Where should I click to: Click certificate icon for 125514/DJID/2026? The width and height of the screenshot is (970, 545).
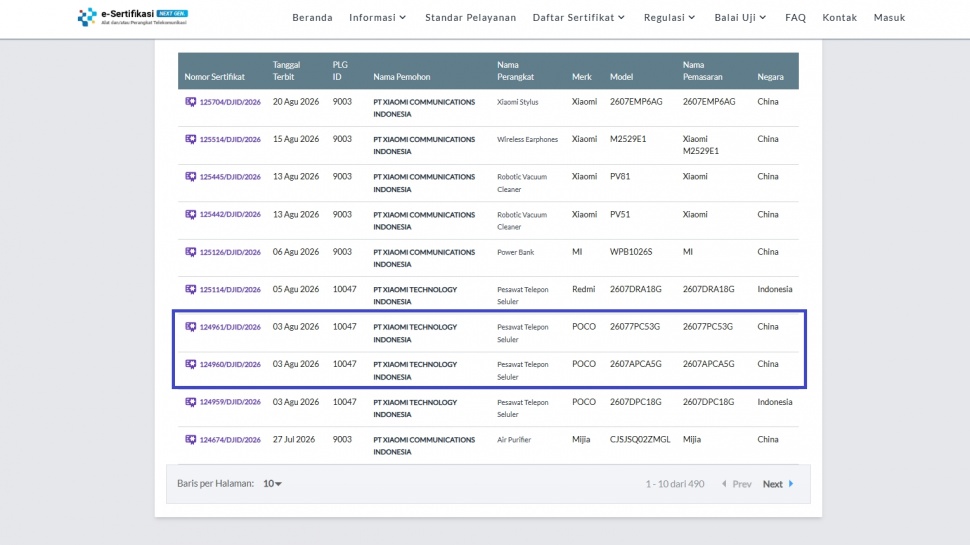point(191,139)
